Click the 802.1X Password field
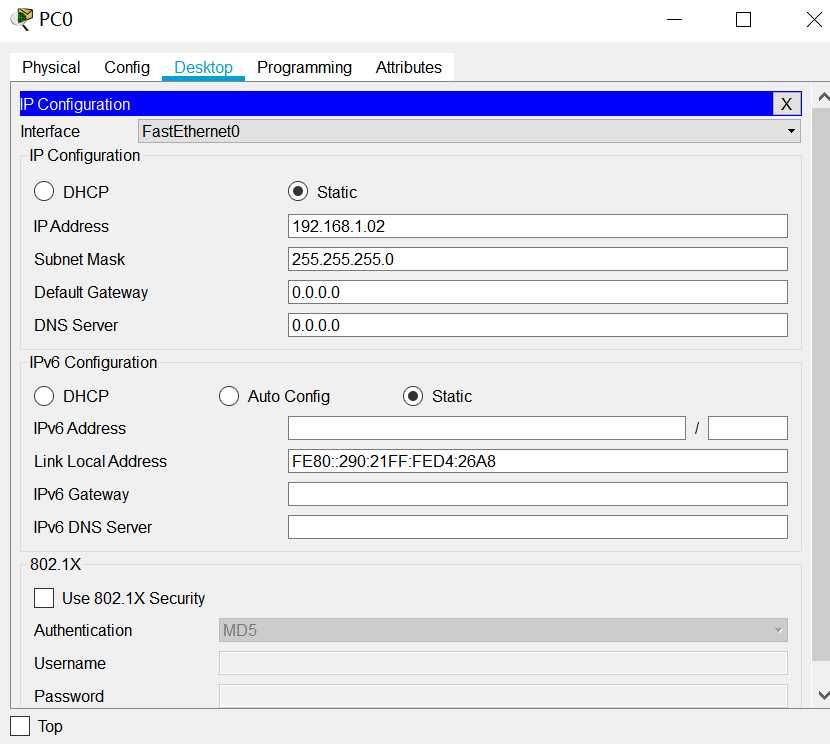Viewport: 830px width, 744px height. point(503,696)
